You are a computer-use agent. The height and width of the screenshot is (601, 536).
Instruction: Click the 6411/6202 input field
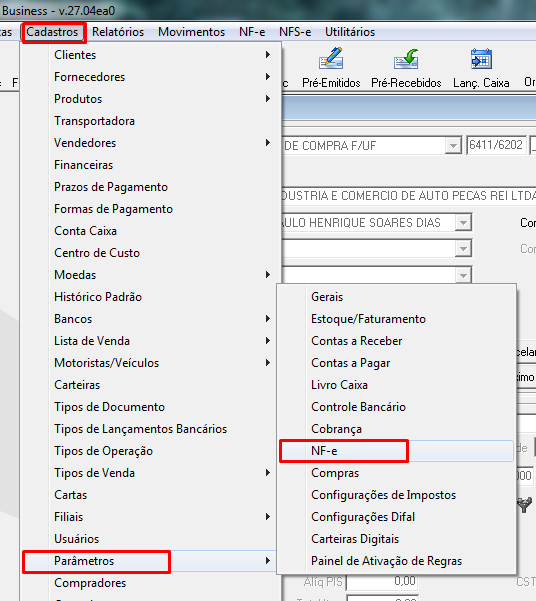pos(496,145)
